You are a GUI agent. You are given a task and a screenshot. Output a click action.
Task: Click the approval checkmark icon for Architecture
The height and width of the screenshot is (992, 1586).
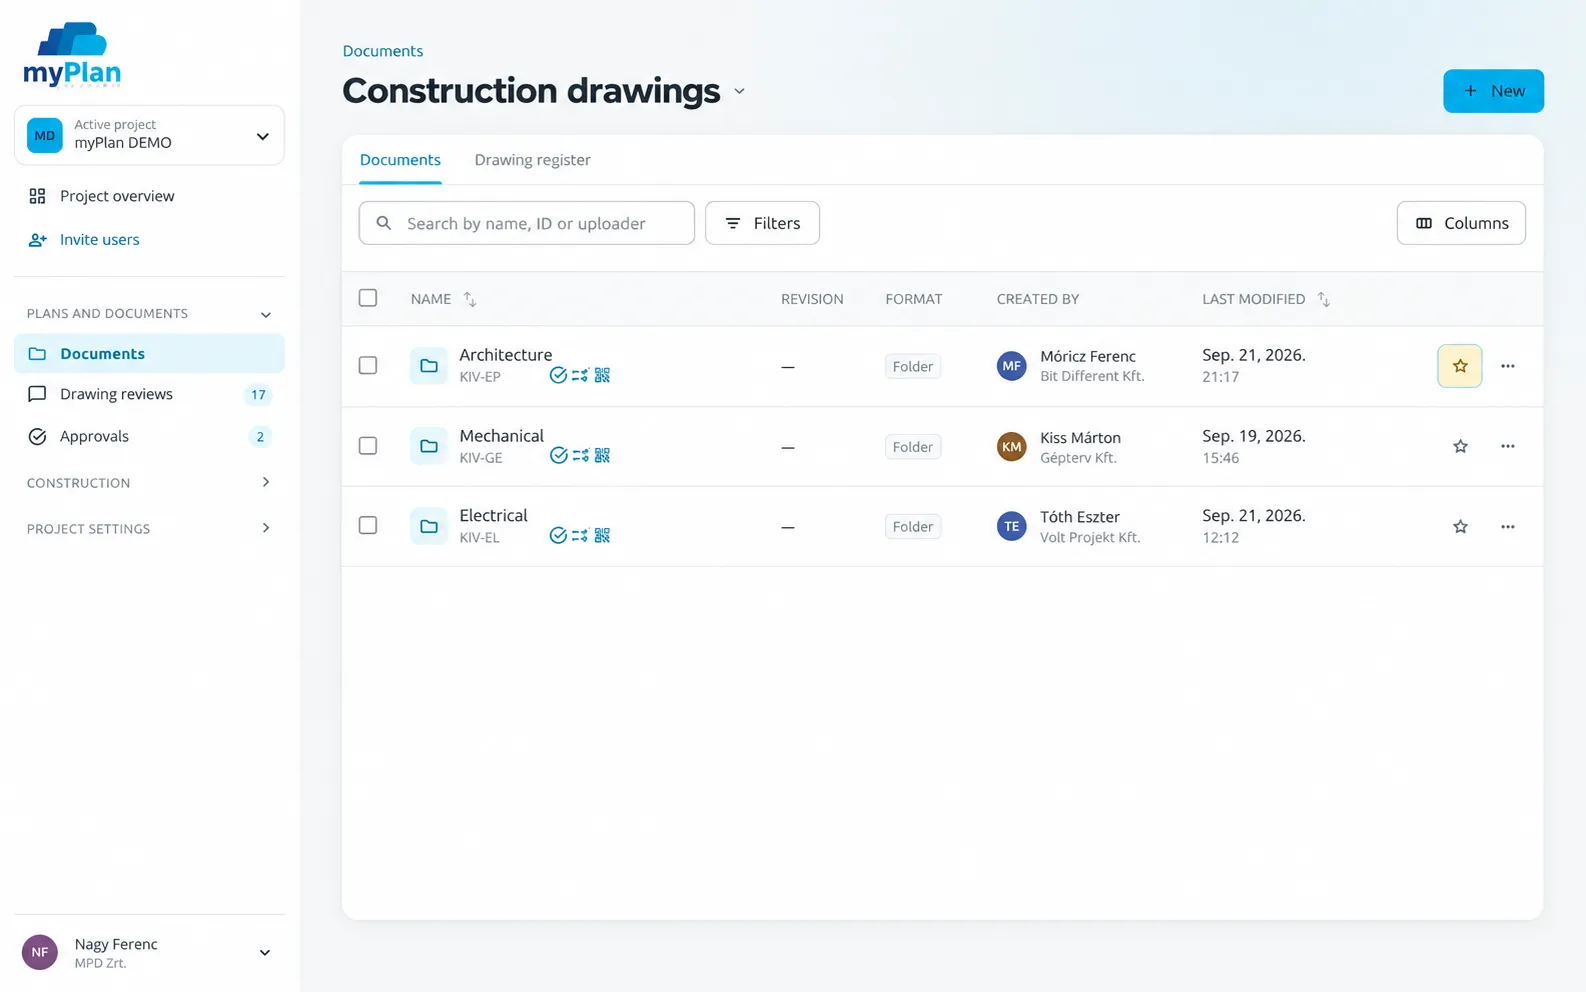point(558,375)
